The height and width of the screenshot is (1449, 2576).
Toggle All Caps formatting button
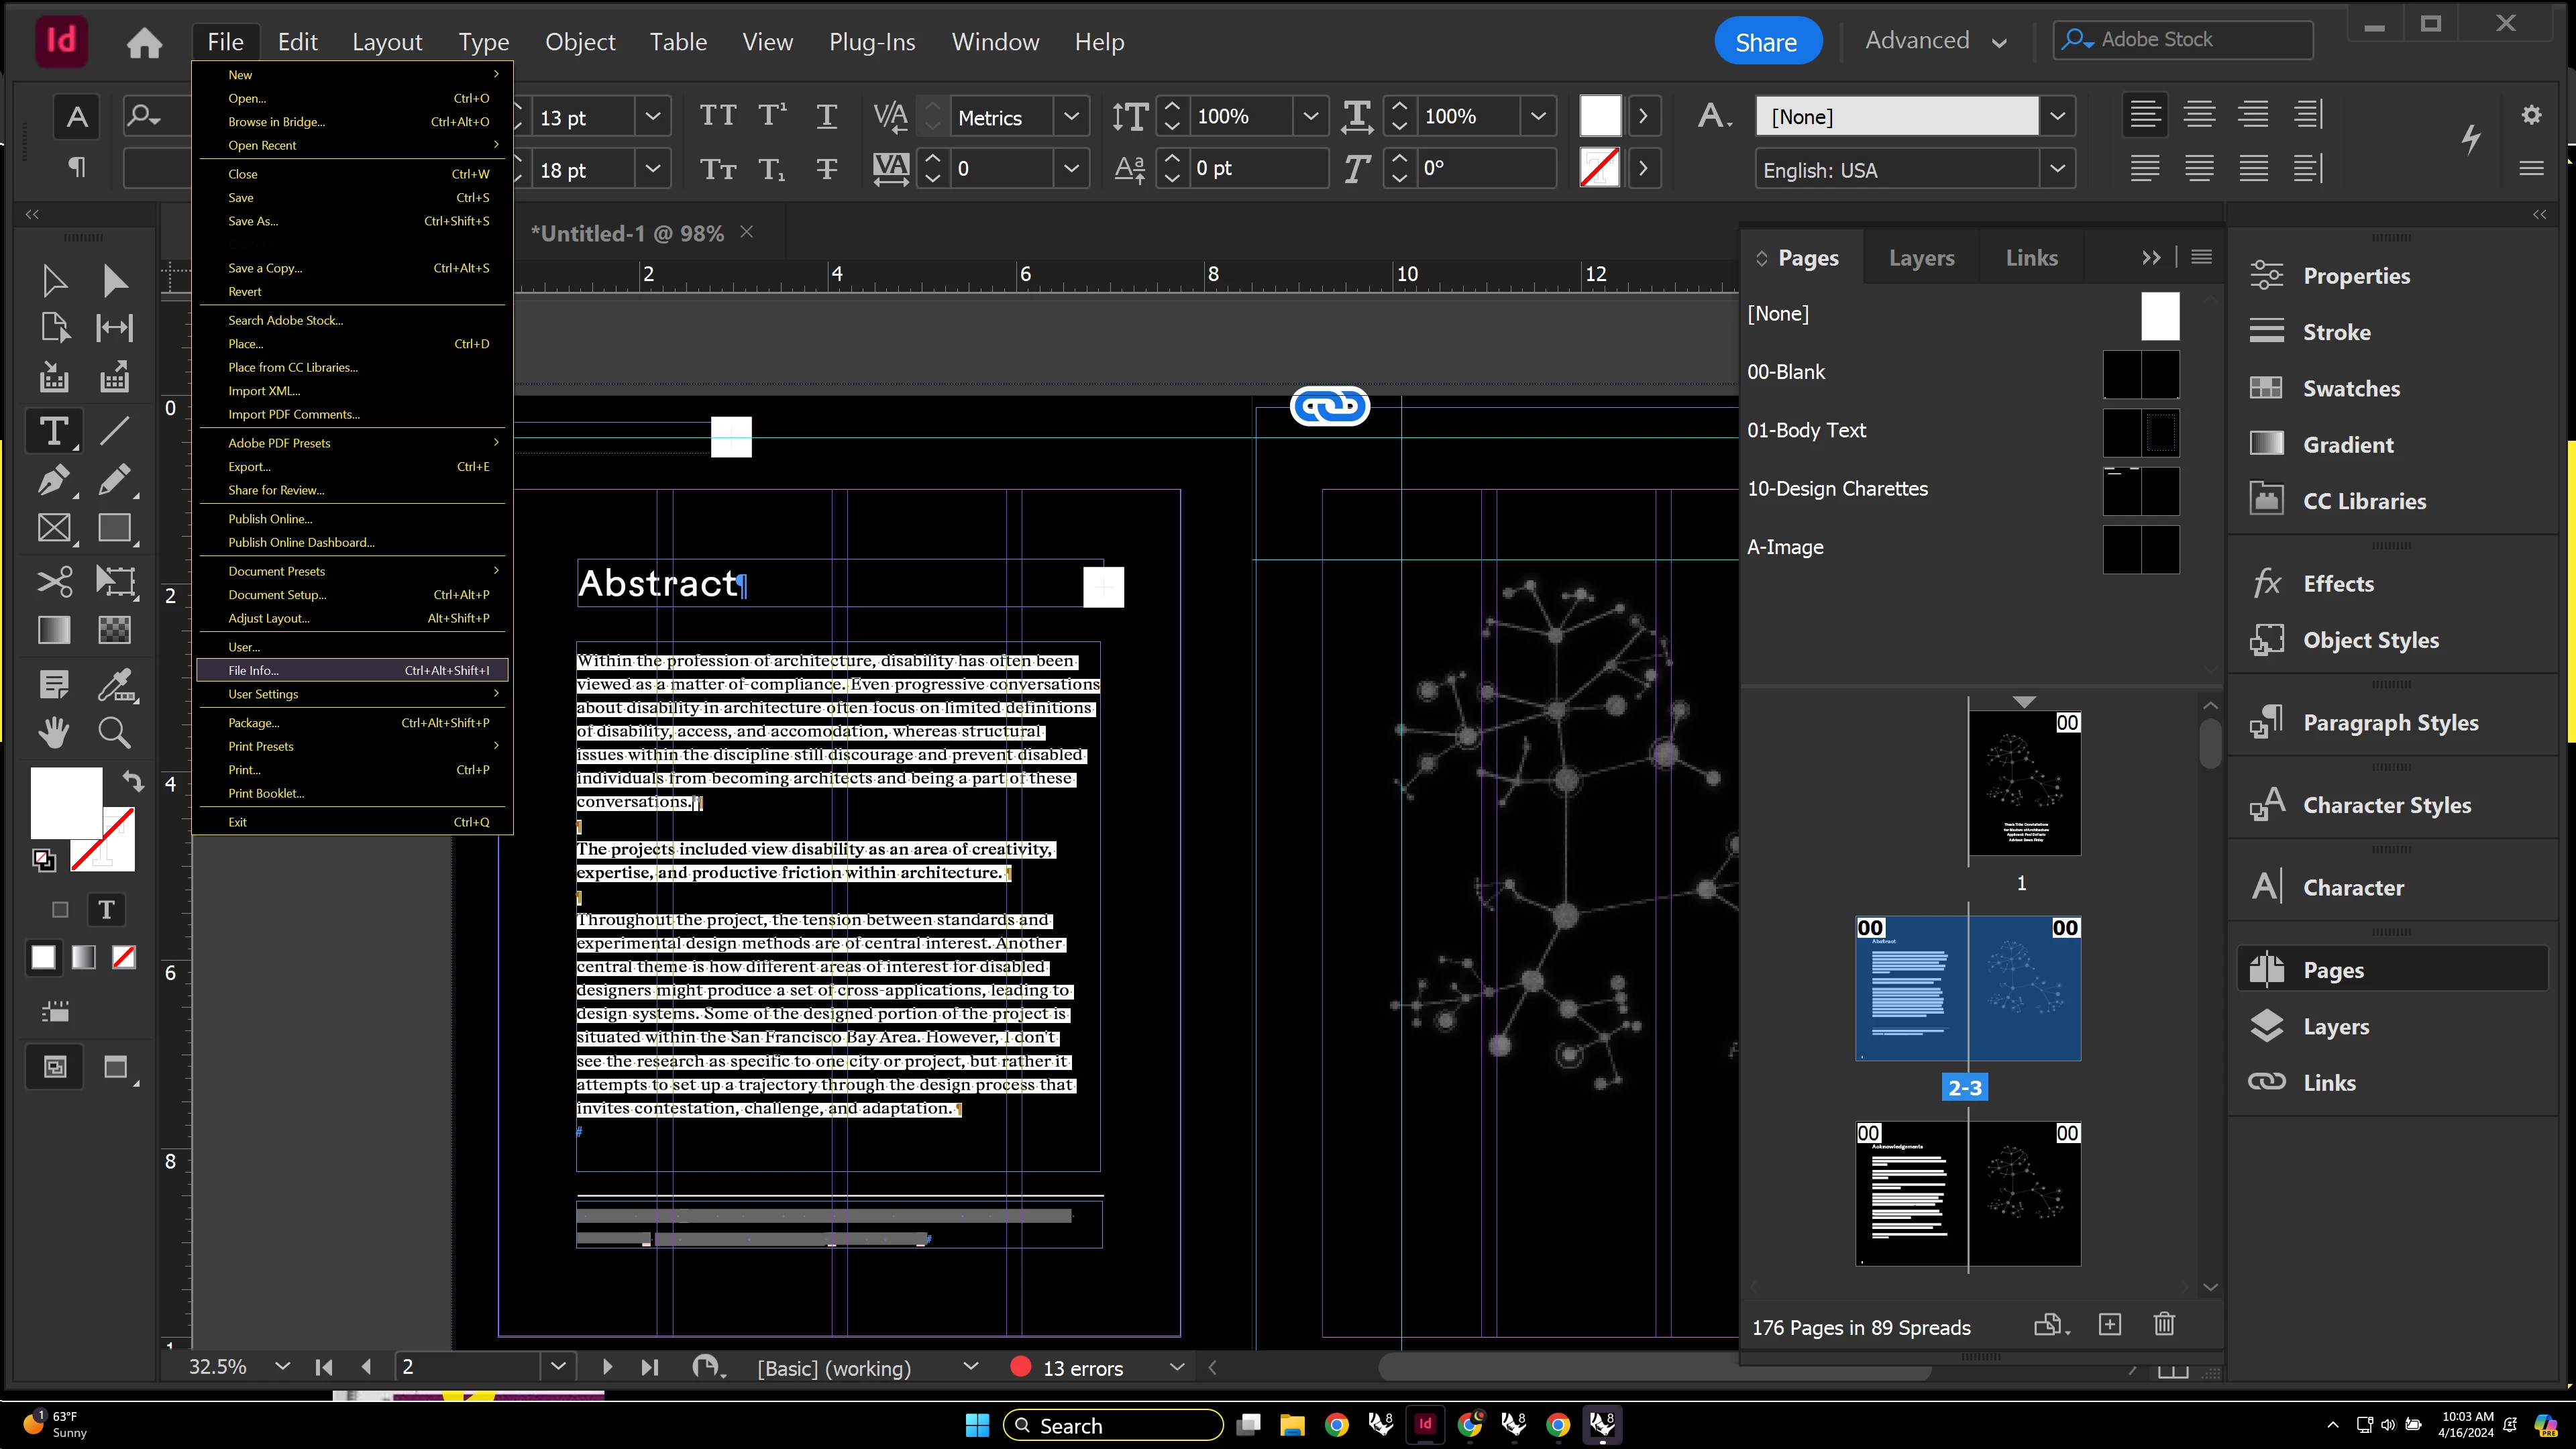[717, 116]
